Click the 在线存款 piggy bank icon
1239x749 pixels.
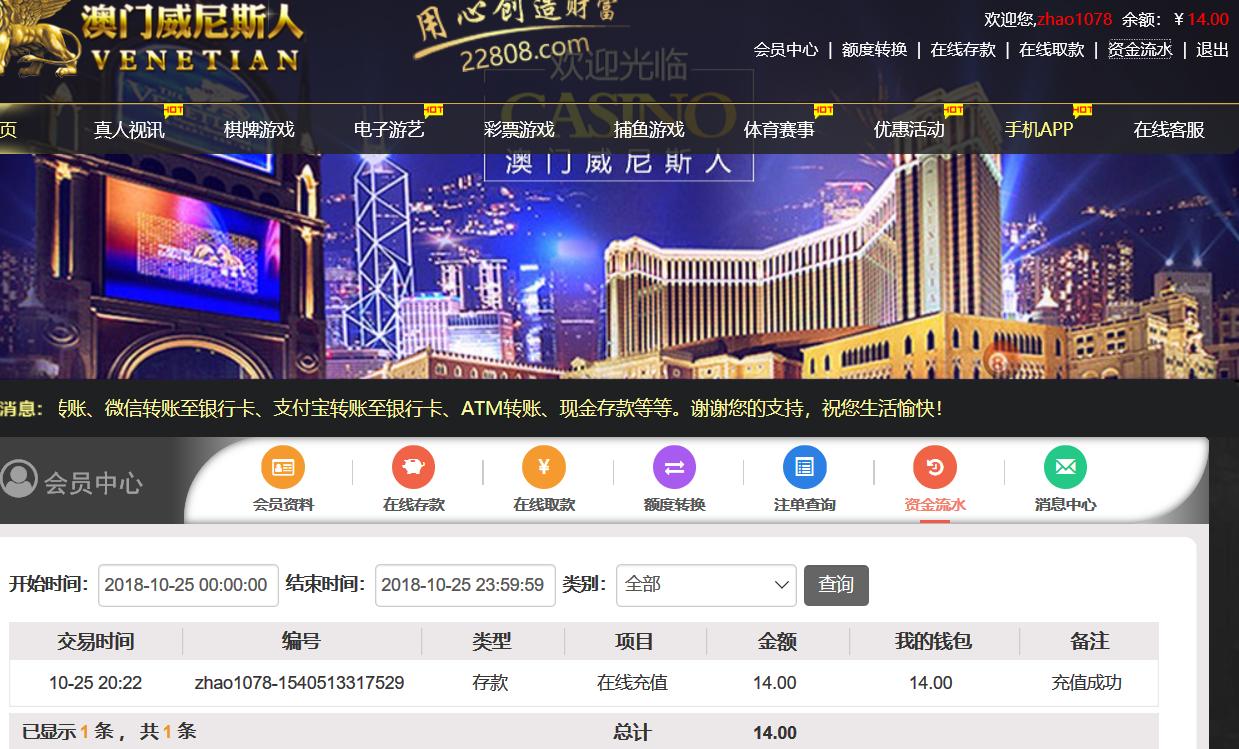coord(413,467)
